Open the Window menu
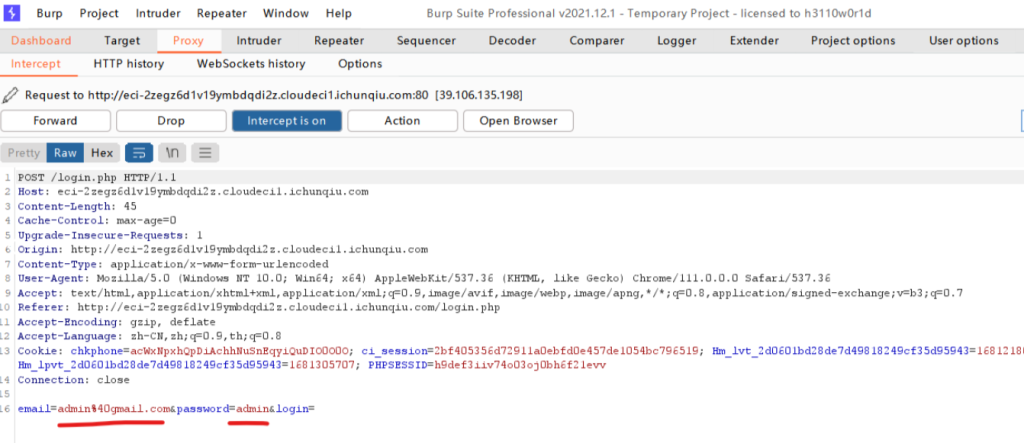 [286, 13]
